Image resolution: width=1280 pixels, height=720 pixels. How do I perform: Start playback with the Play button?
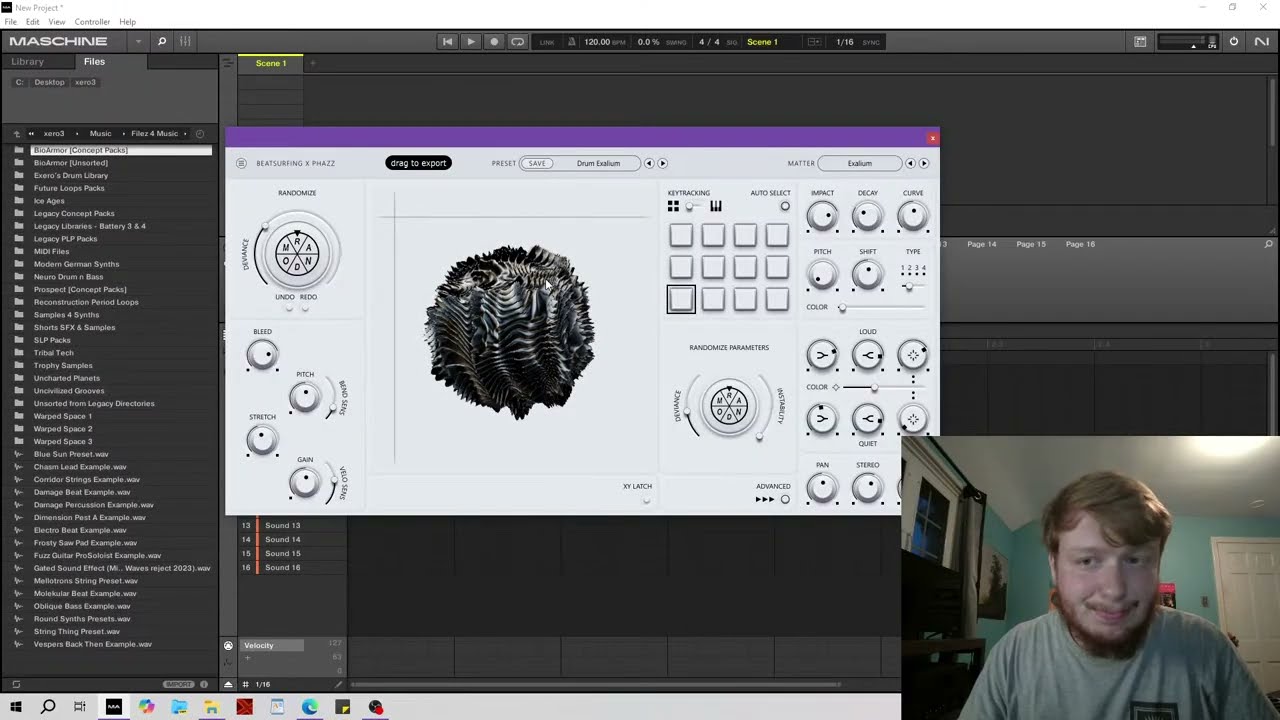(470, 41)
